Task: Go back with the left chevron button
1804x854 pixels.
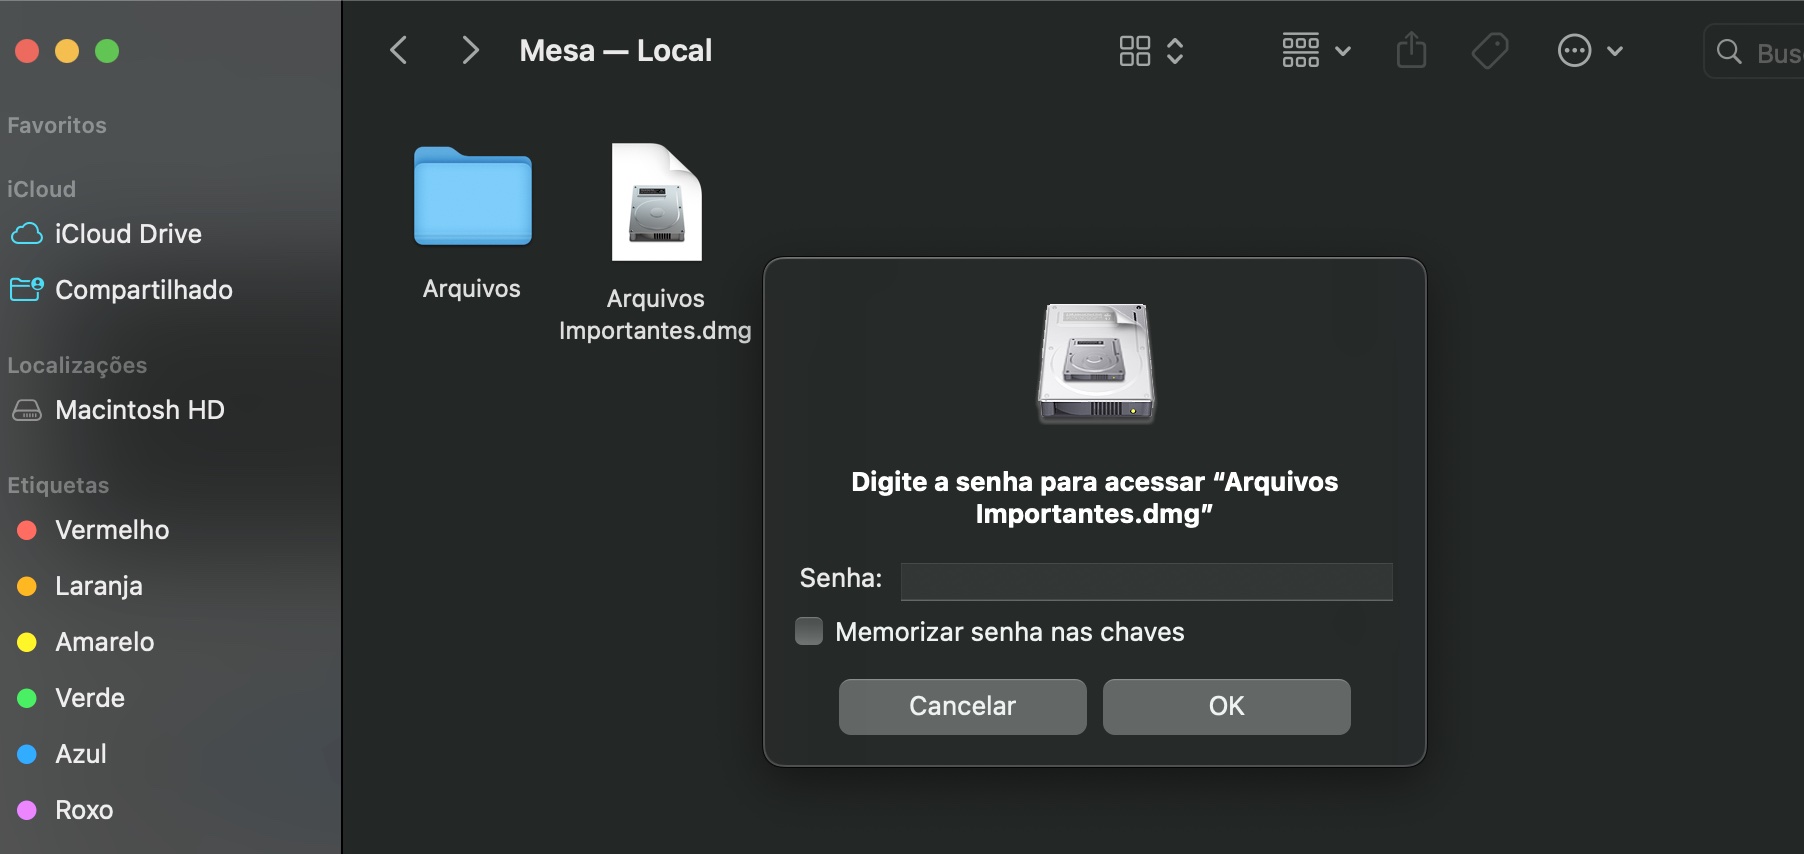Action: tap(399, 50)
